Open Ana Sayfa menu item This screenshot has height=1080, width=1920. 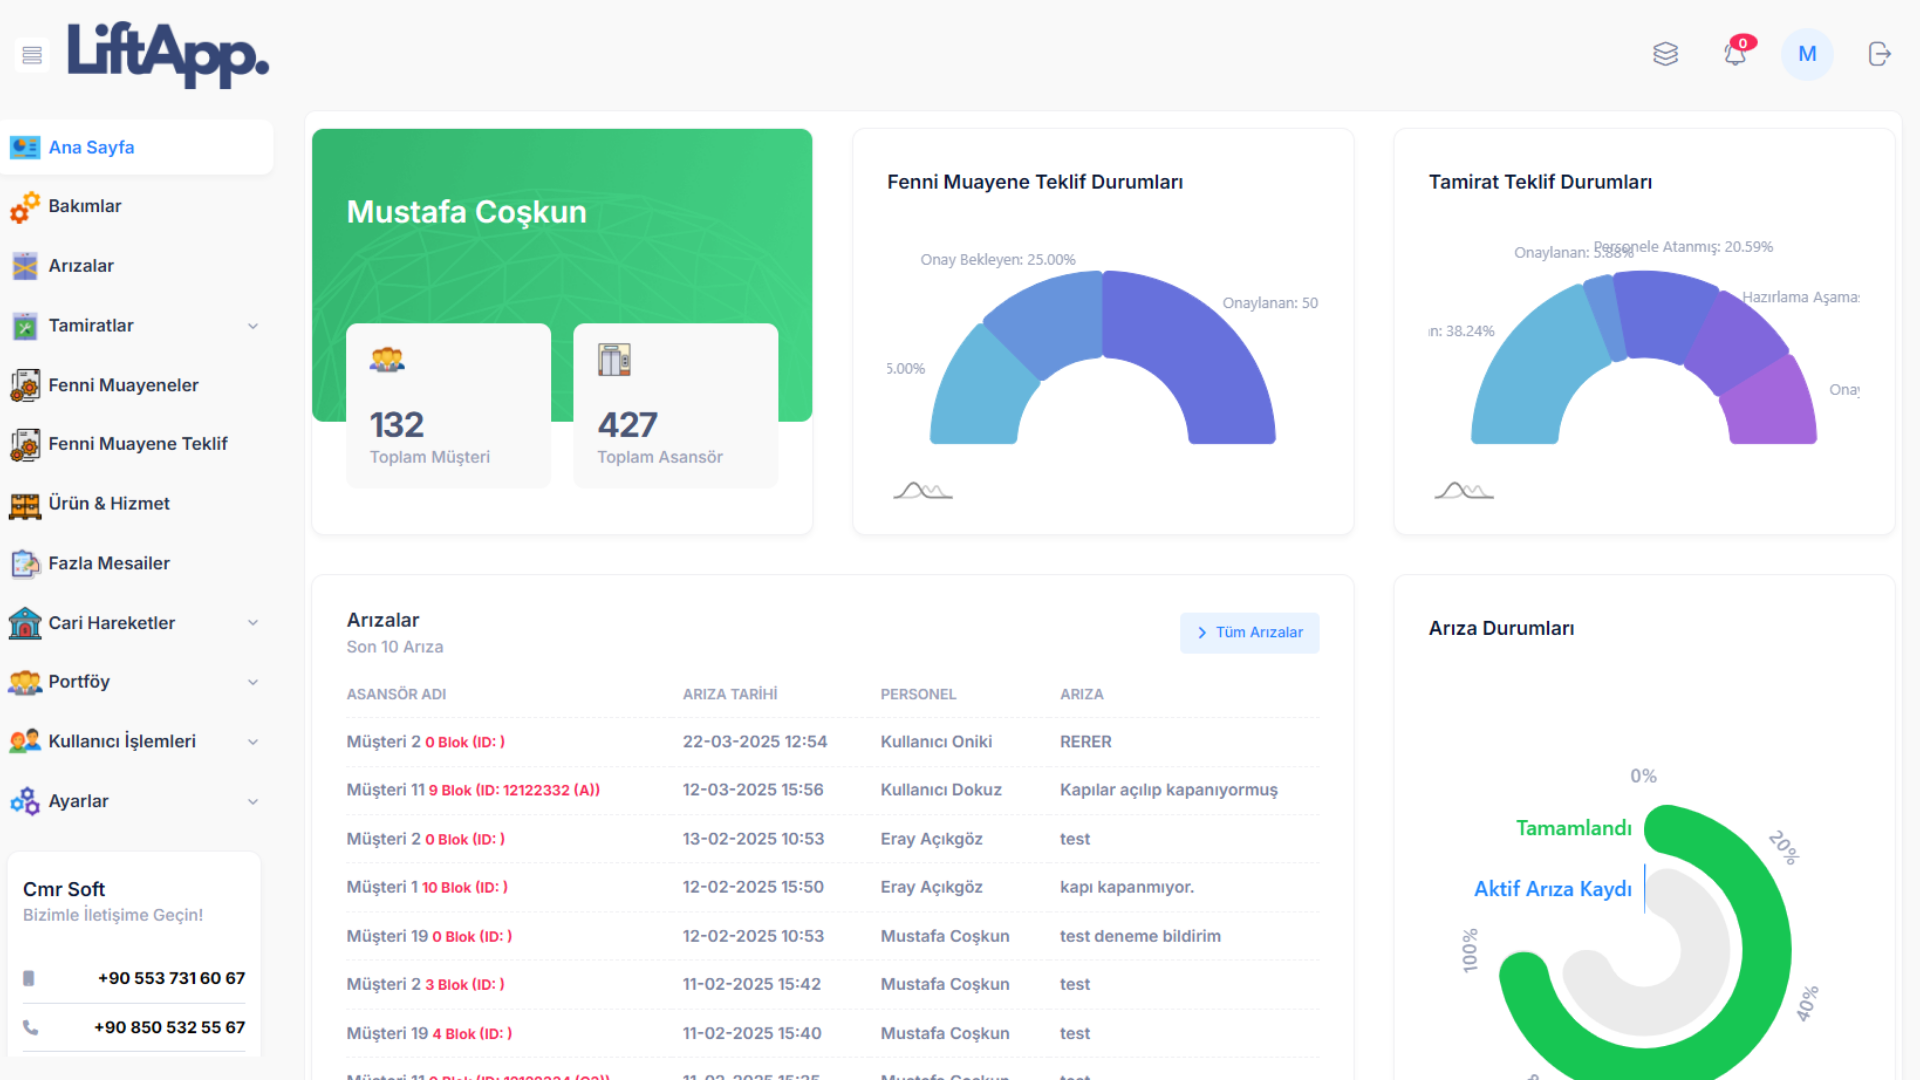pos(91,148)
